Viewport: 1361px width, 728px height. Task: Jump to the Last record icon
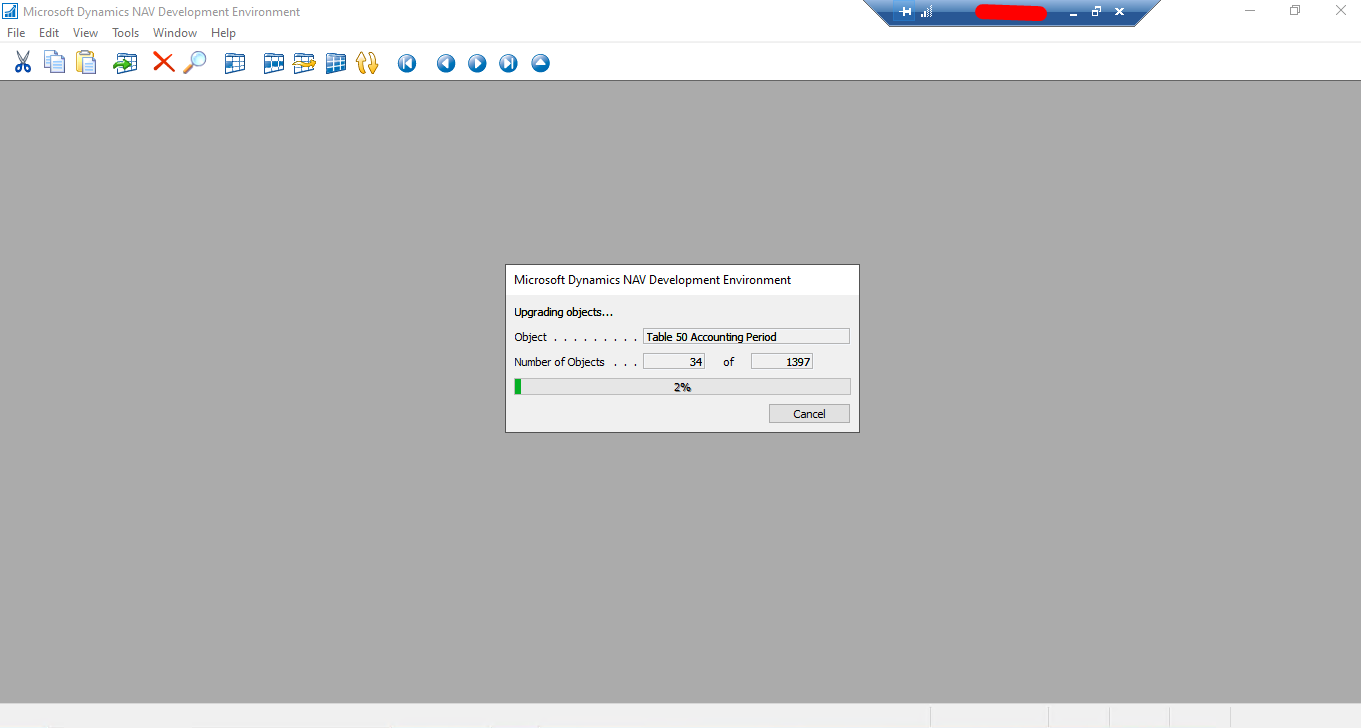tap(508, 64)
